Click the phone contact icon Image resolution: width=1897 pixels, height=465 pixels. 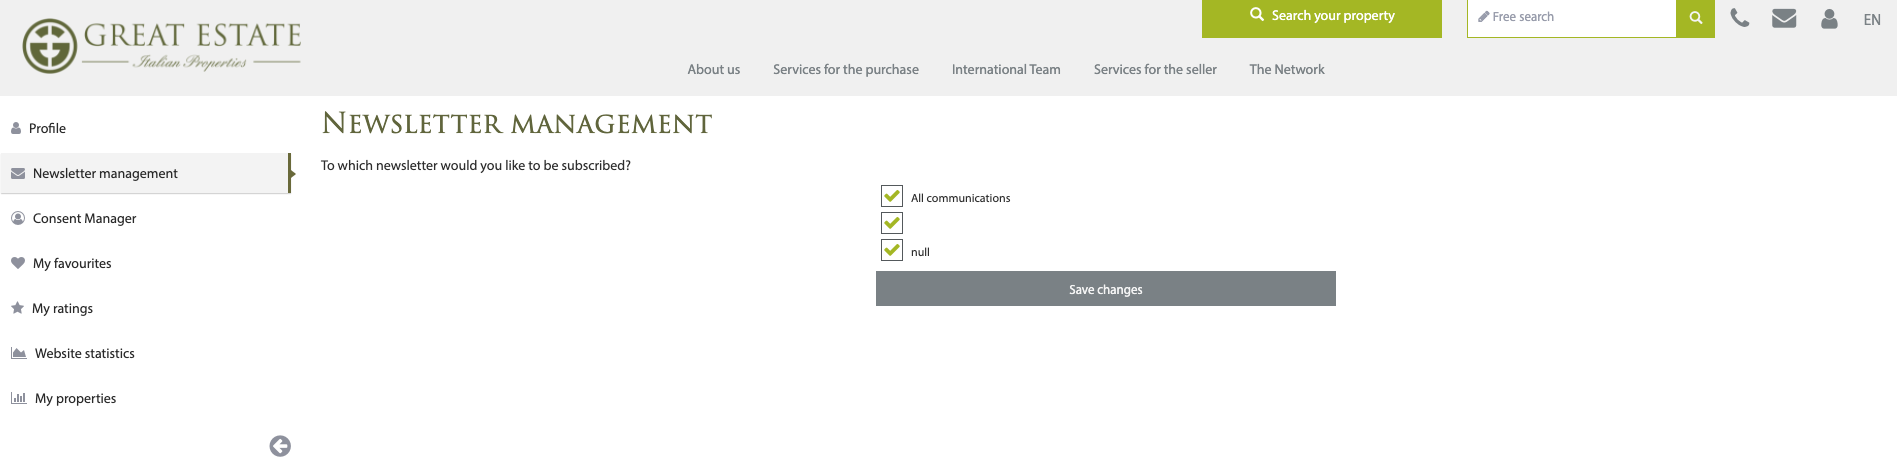click(x=1740, y=18)
